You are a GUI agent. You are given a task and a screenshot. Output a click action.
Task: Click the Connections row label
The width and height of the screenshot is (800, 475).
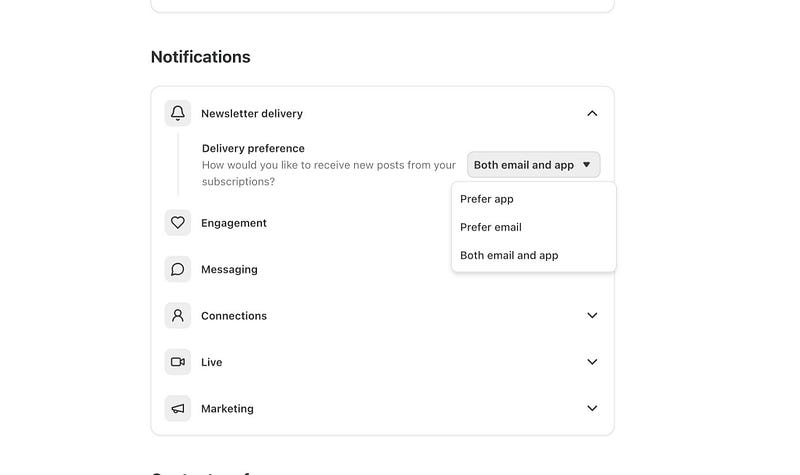[x=234, y=315]
